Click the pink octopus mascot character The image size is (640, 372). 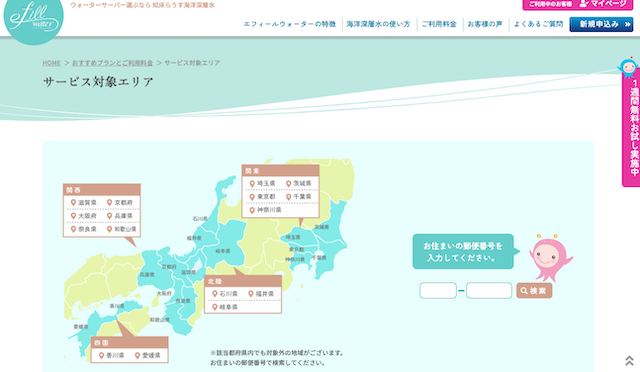(x=551, y=258)
